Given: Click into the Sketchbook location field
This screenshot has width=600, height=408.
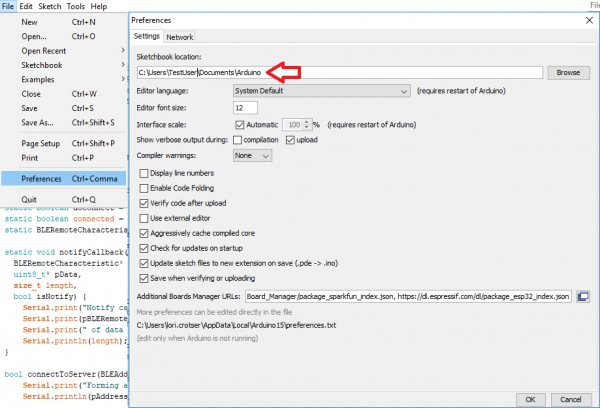Looking at the screenshot, I should coord(340,73).
